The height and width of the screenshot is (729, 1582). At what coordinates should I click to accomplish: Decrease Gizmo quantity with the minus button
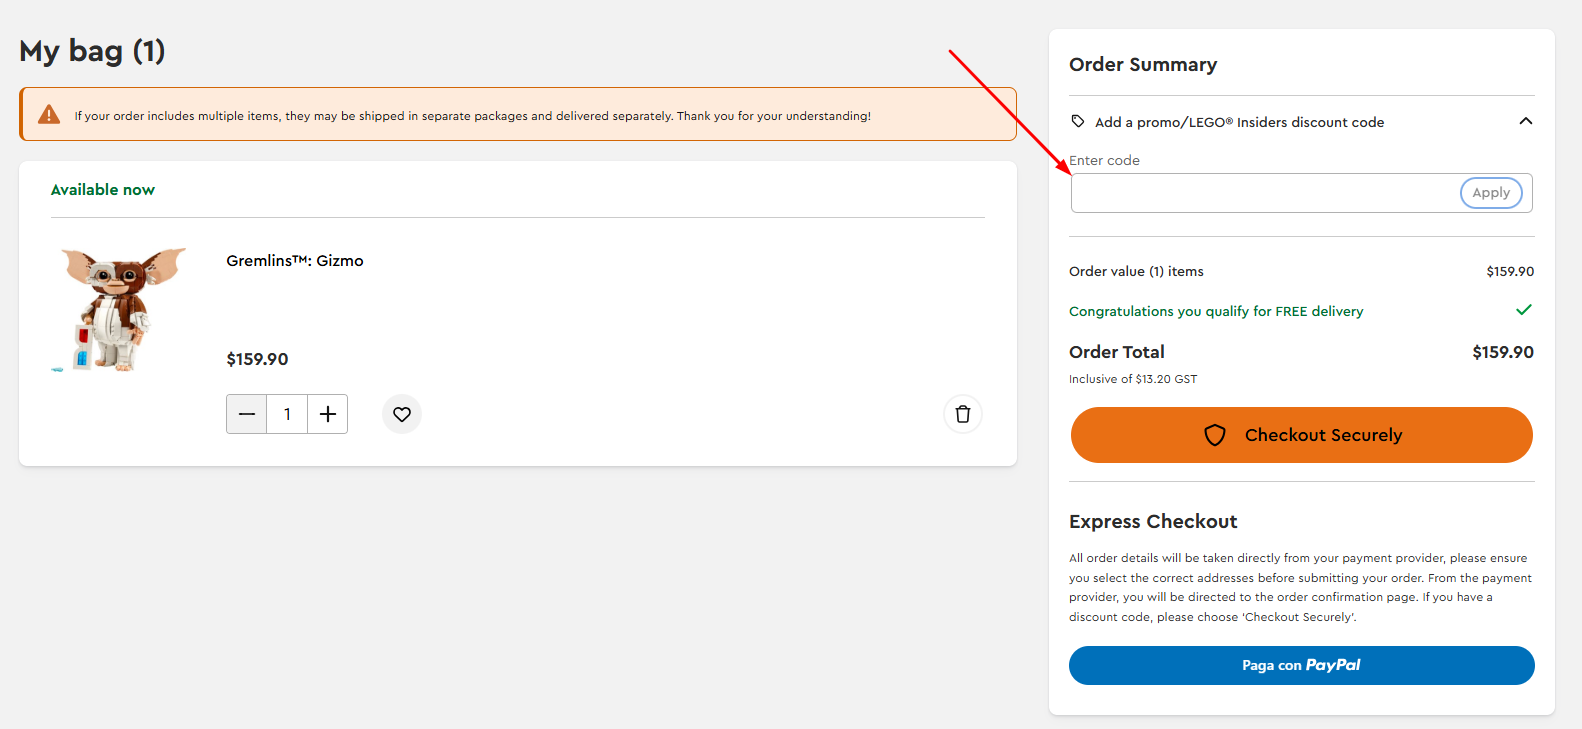(247, 414)
